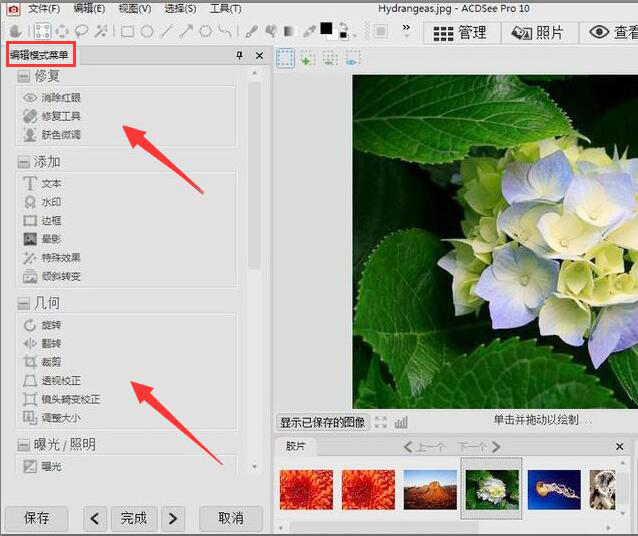Expand the toolbar overflow chevron
The width and height of the screenshot is (638, 536).
click(406, 27)
